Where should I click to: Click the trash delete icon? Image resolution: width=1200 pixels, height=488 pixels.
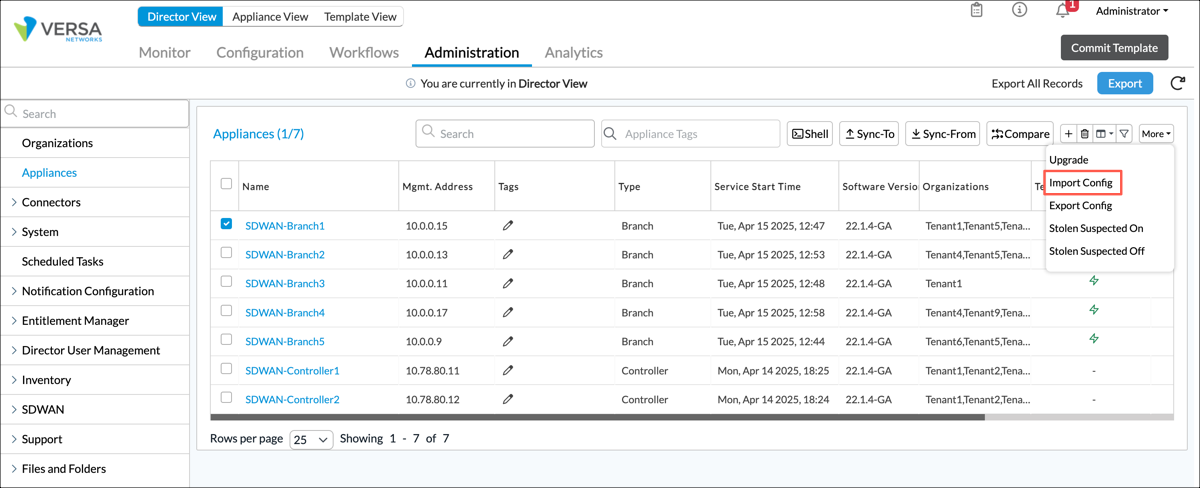click(1084, 134)
